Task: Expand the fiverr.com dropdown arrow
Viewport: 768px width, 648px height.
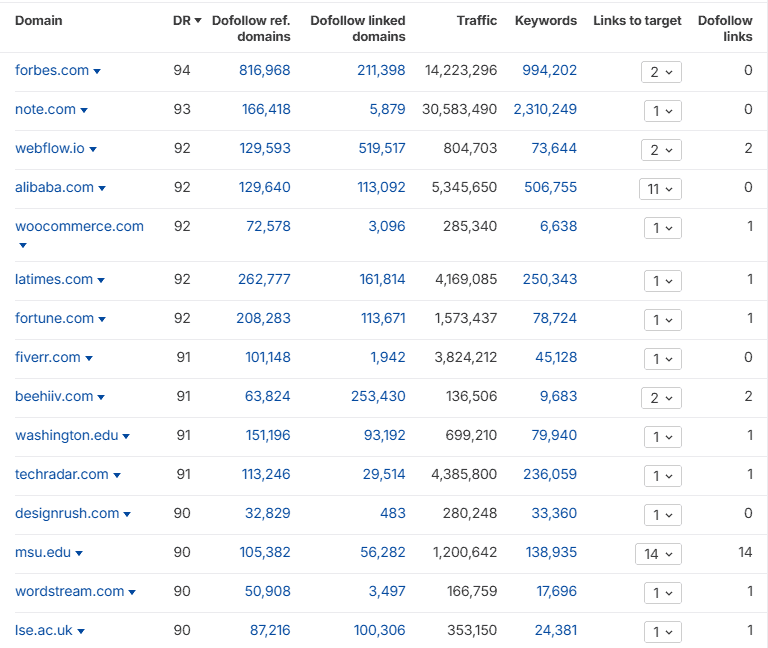Action: (x=89, y=359)
